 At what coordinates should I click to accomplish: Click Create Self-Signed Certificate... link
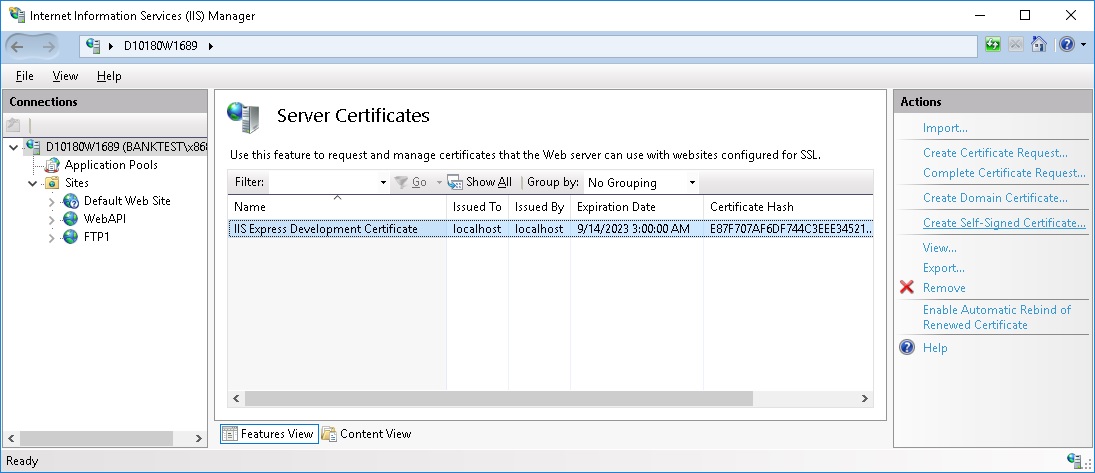click(x=1004, y=223)
